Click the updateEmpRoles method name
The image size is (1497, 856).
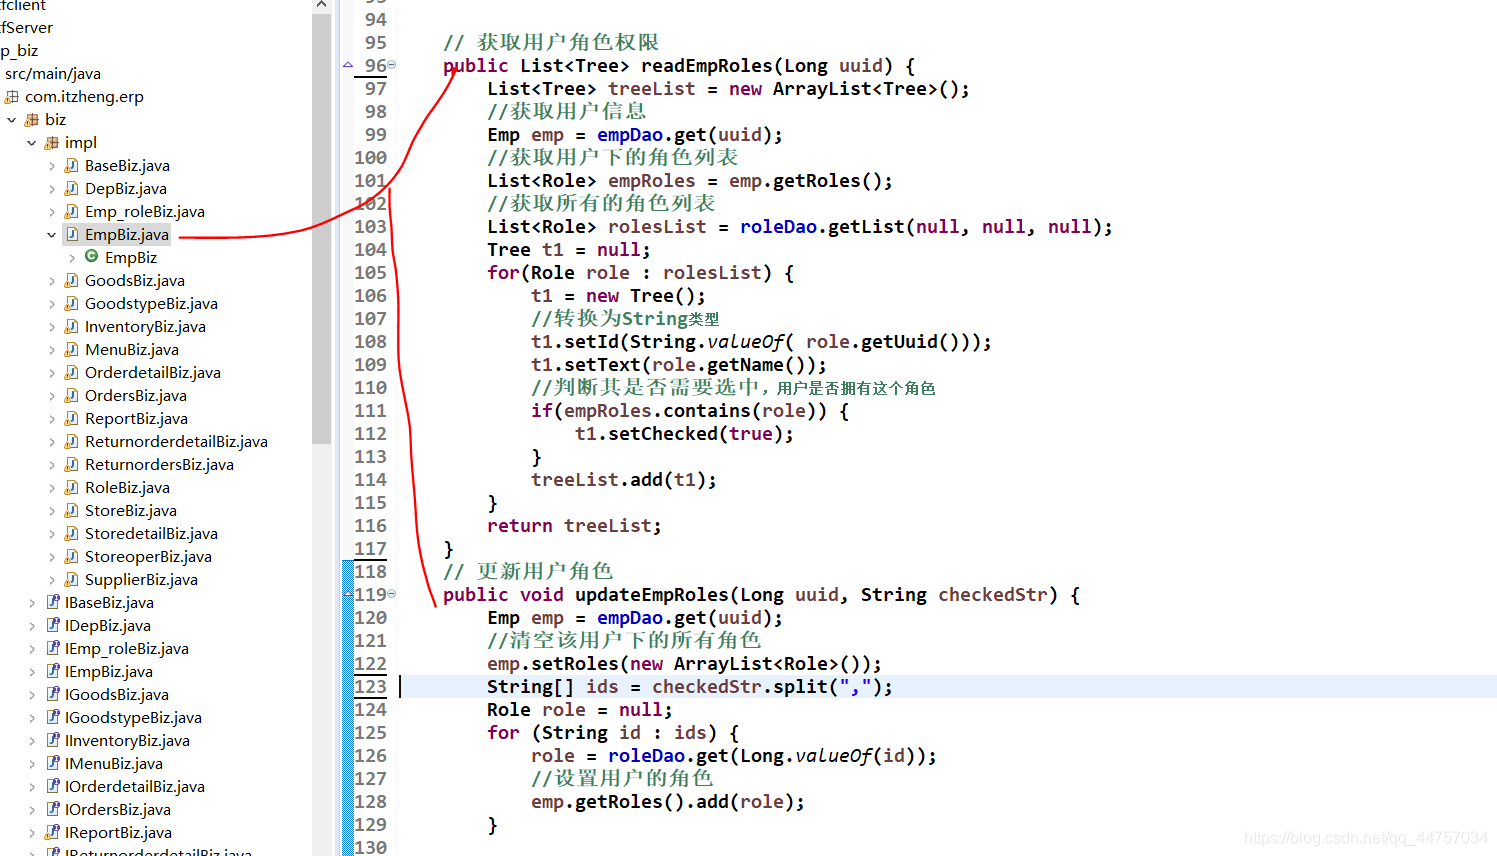[652, 595]
